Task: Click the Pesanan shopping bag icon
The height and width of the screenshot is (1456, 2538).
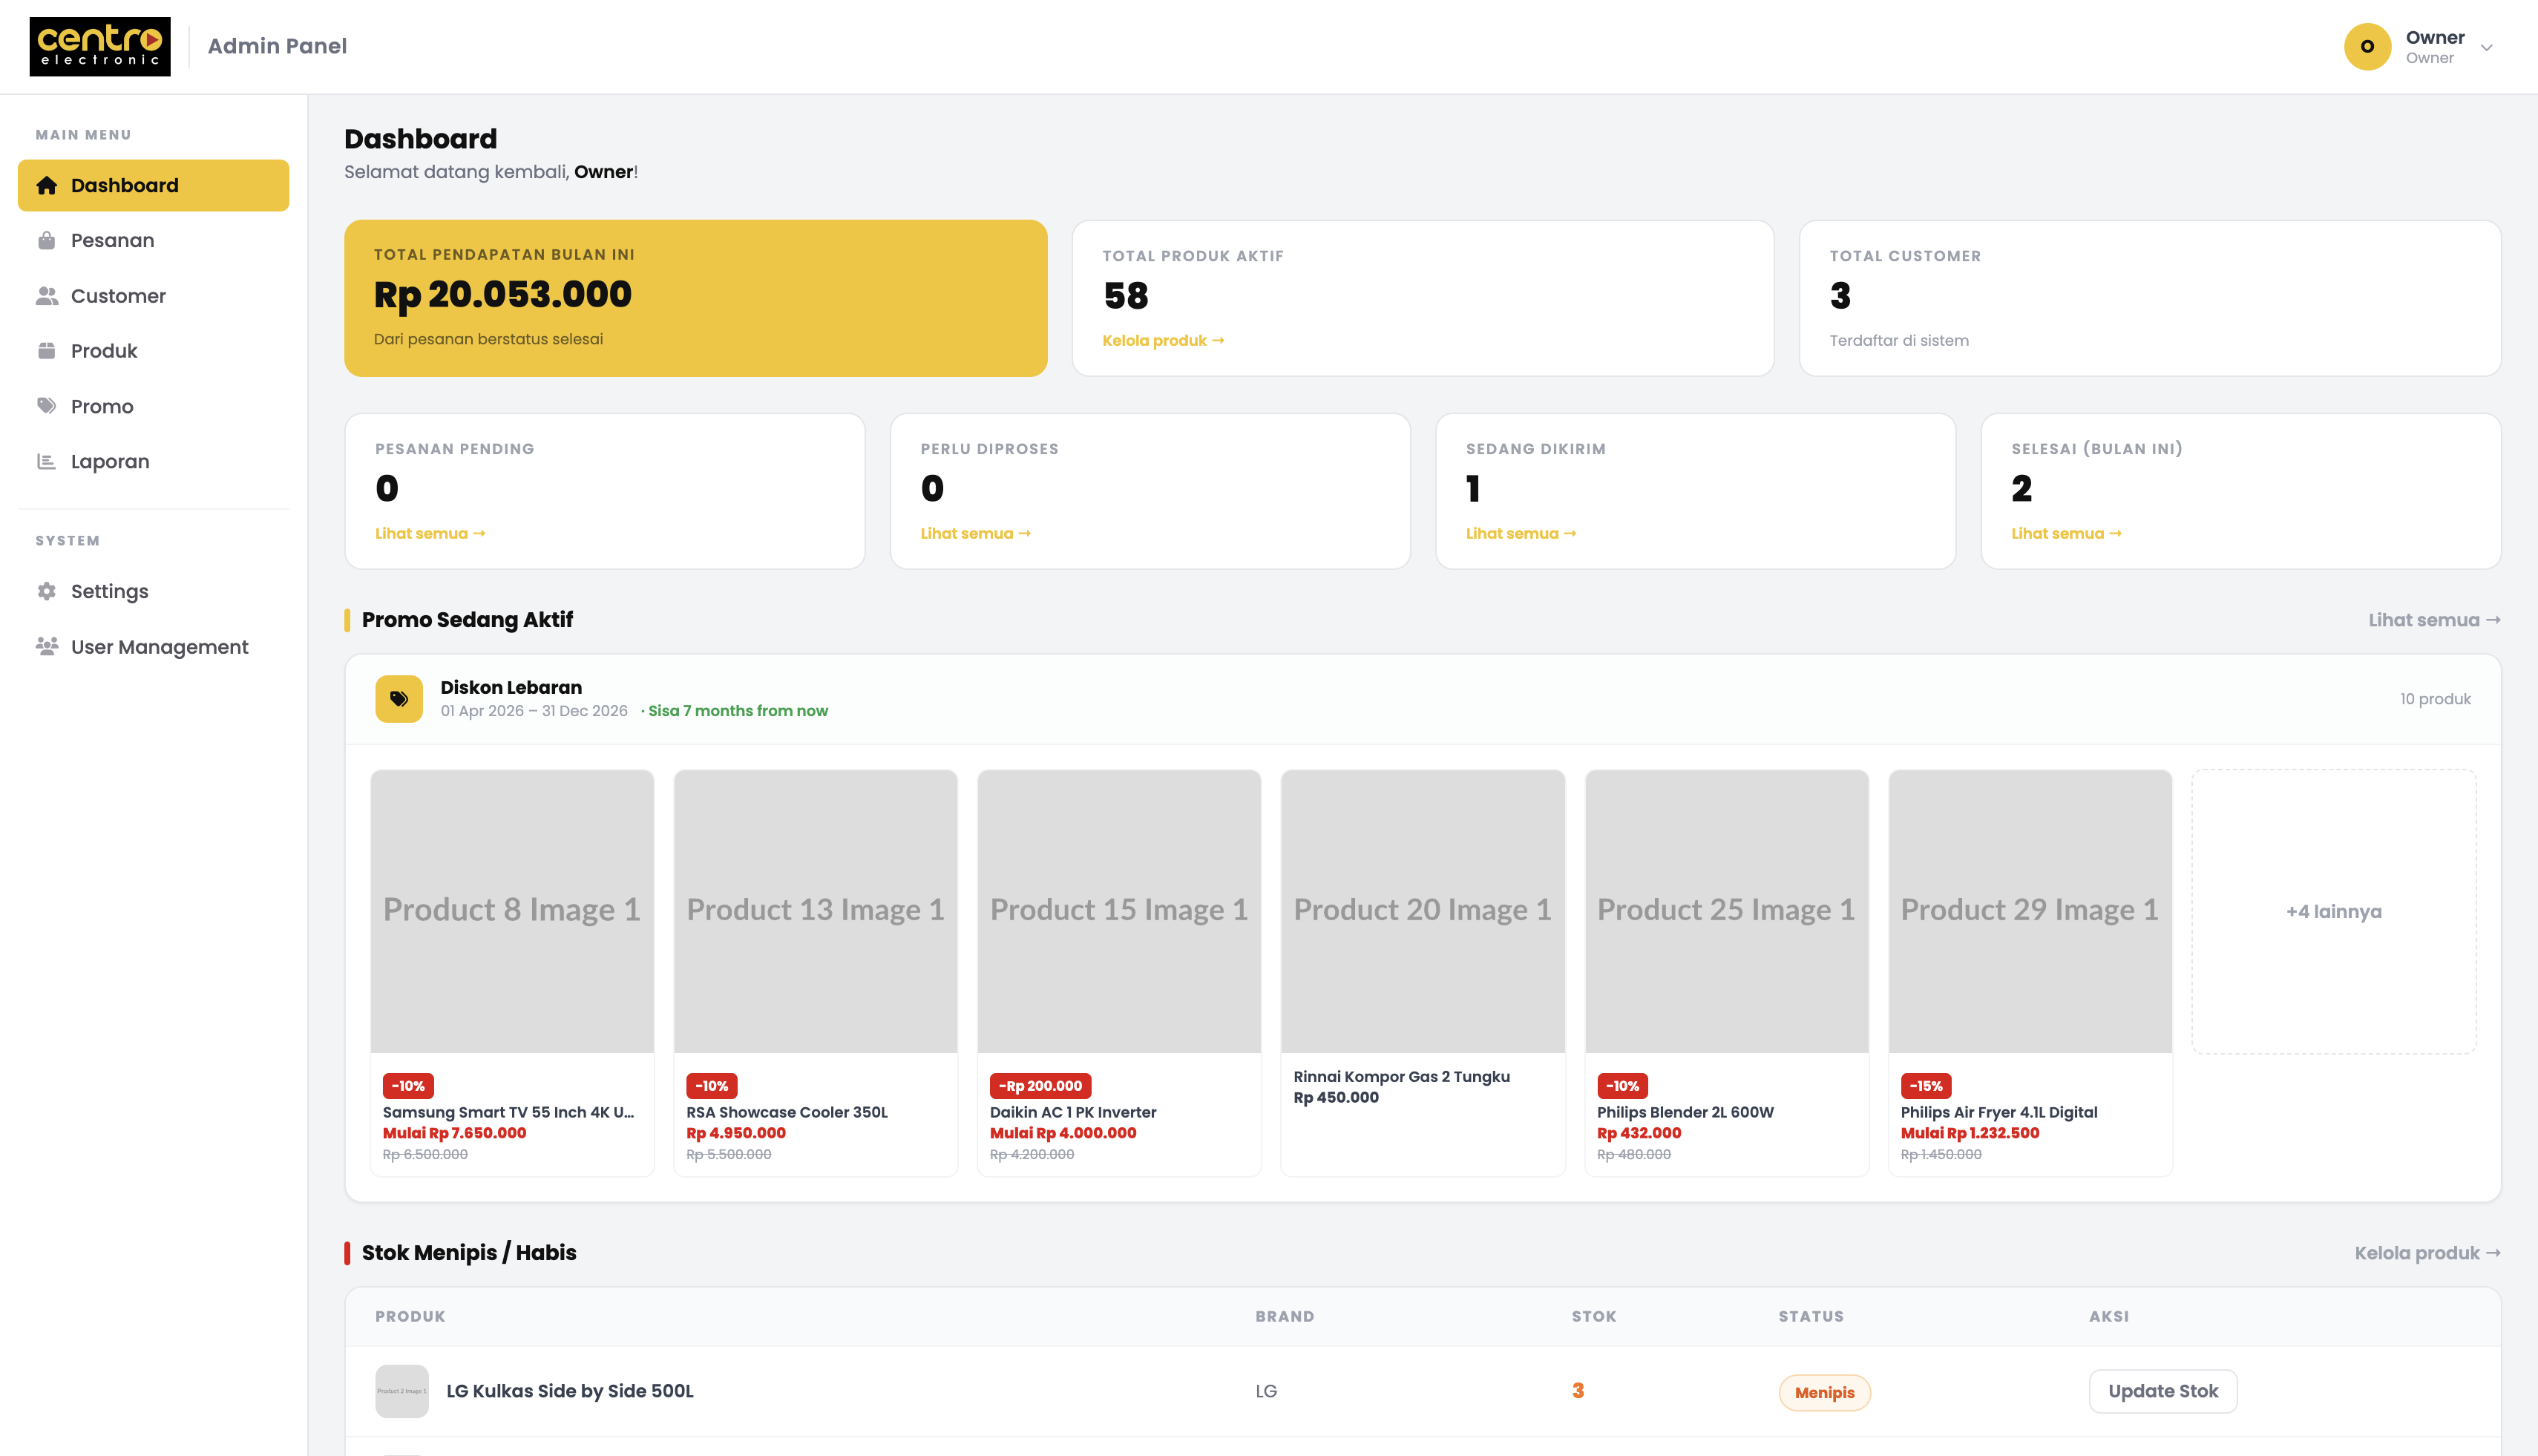Action: coord(46,240)
